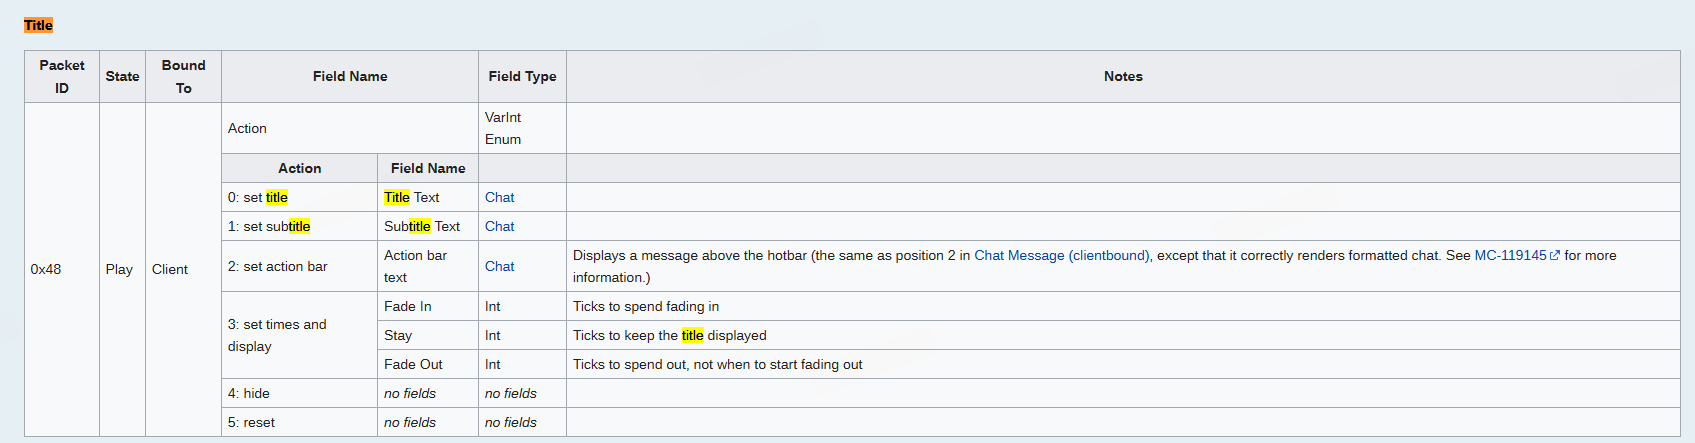
Task: Click the '4: hide' action cell
Action: click(x=249, y=393)
